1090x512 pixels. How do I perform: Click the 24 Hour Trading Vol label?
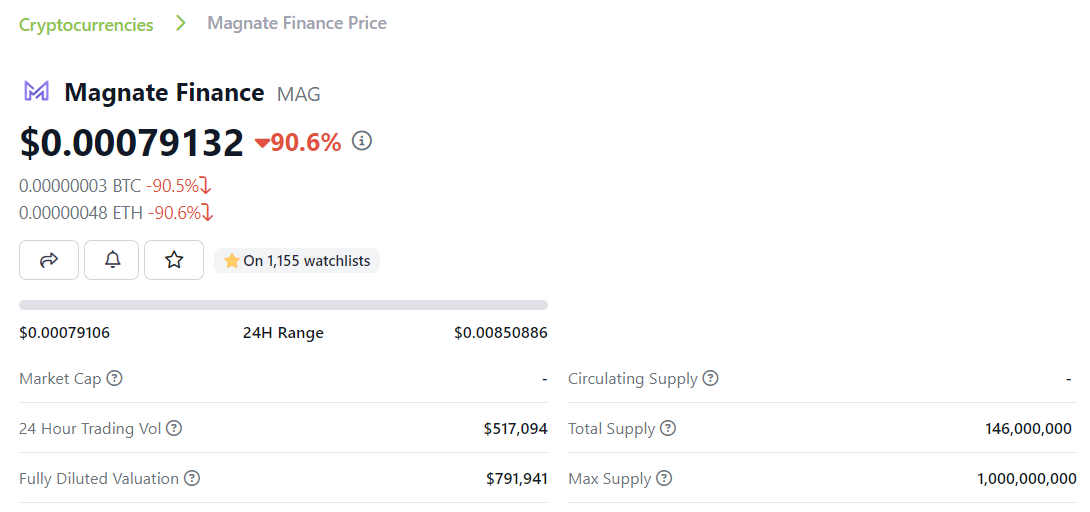[x=90, y=429]
